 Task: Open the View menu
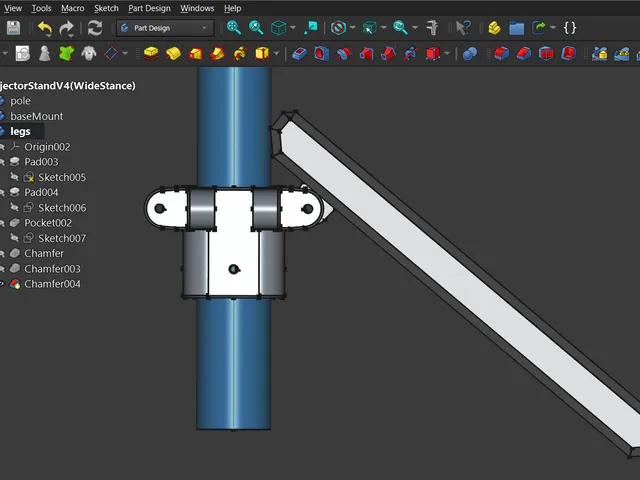13,8
